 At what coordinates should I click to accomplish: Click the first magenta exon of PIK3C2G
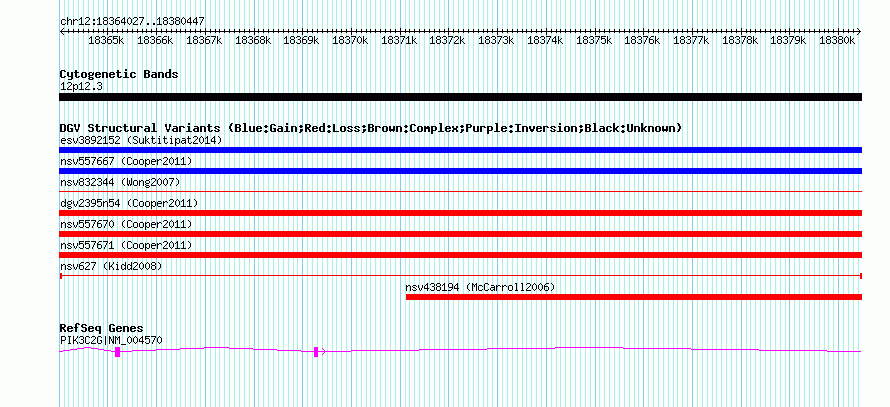click(117, 352)
